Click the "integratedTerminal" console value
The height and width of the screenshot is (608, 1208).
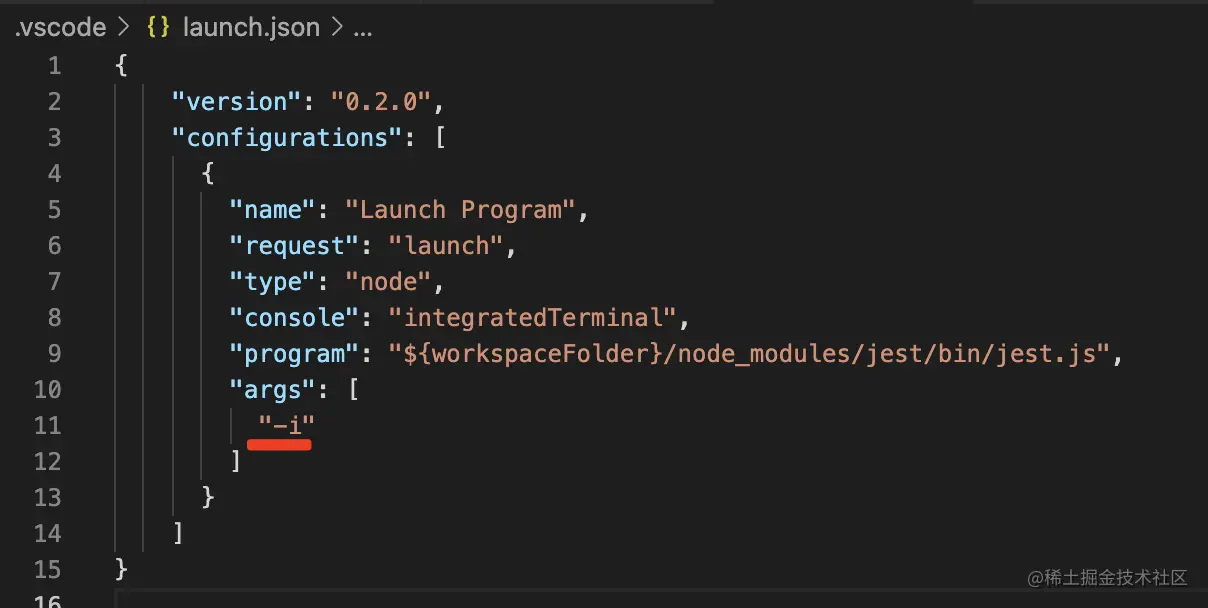pyautogui.click(x=533, y=317)
